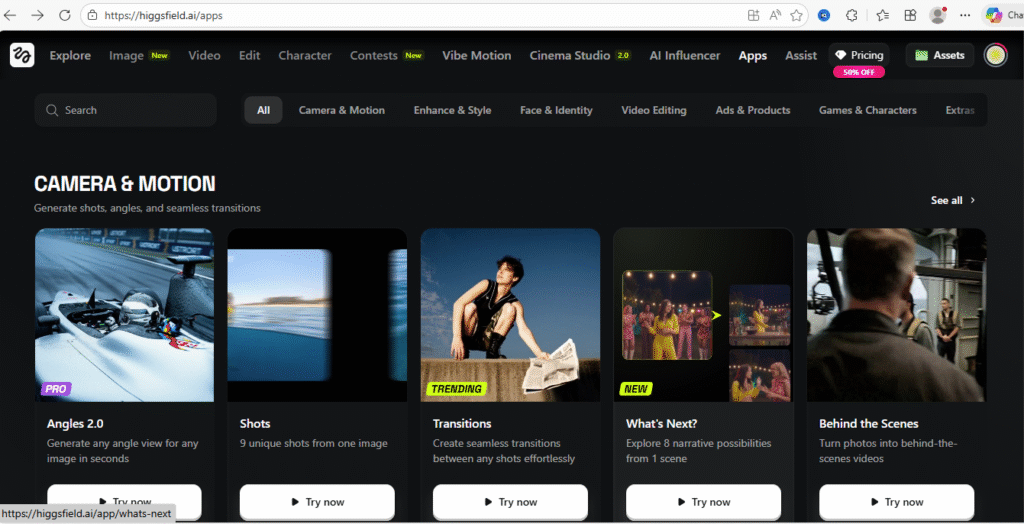Viewport: 1024px width, 524px height.
Task: Open the Assets button
Action: point(939,56)
